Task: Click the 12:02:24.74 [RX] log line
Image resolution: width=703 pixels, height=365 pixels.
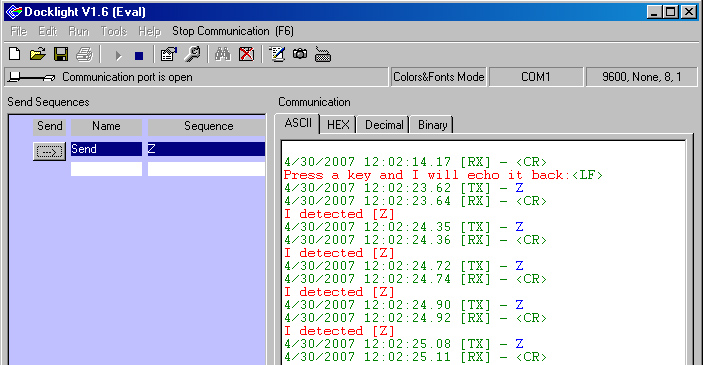Action: (x=415, y=279)
